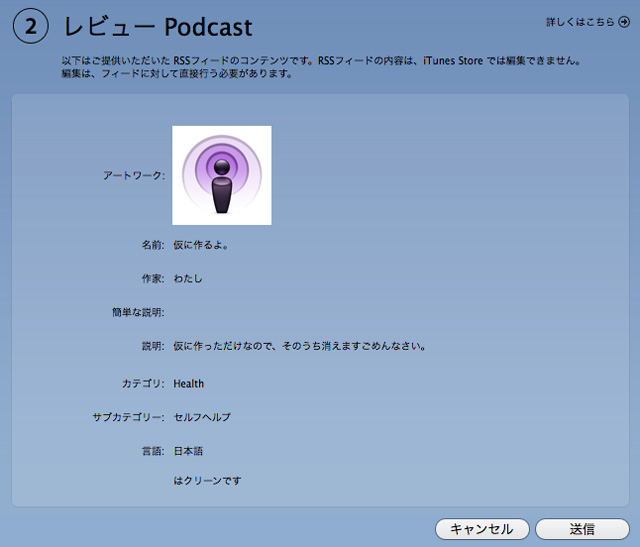Viewport: 640px width, 547px height.
Task: Click the サブカテゴリー: label
Action: click(129, 417)
